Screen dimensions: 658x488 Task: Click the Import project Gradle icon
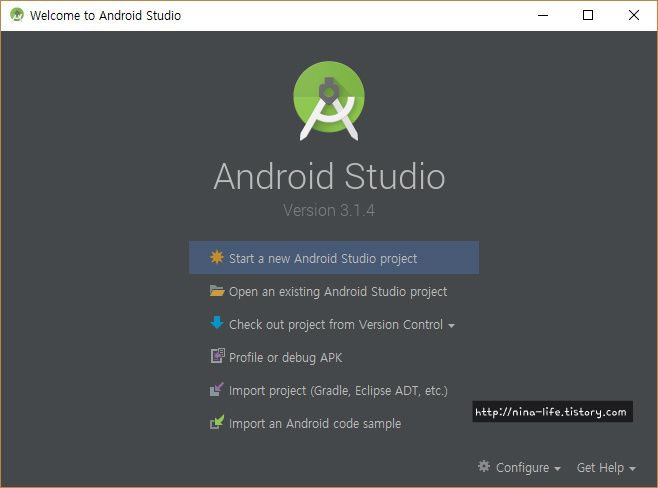point(217,389)
